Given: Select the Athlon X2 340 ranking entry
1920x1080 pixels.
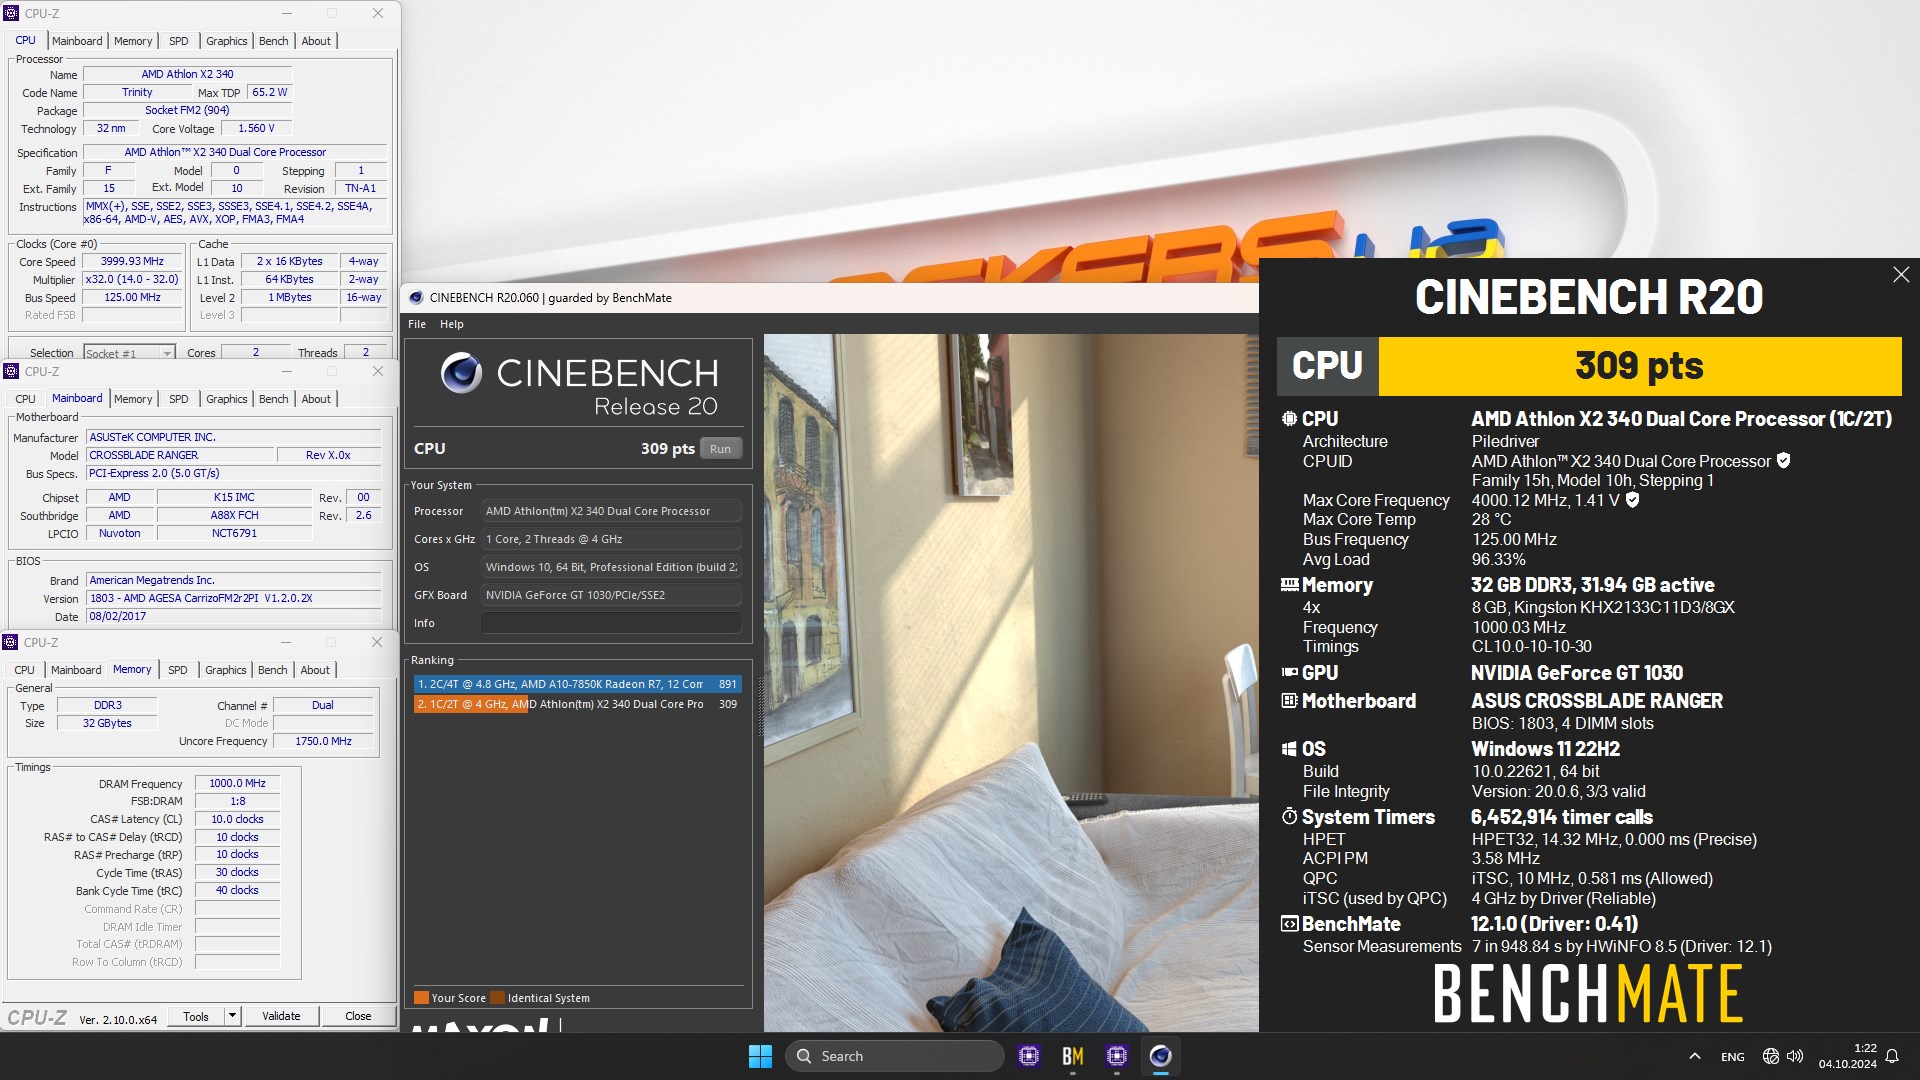Looking at the screenshot, I should pyautogui.click(x=577, y=704).
